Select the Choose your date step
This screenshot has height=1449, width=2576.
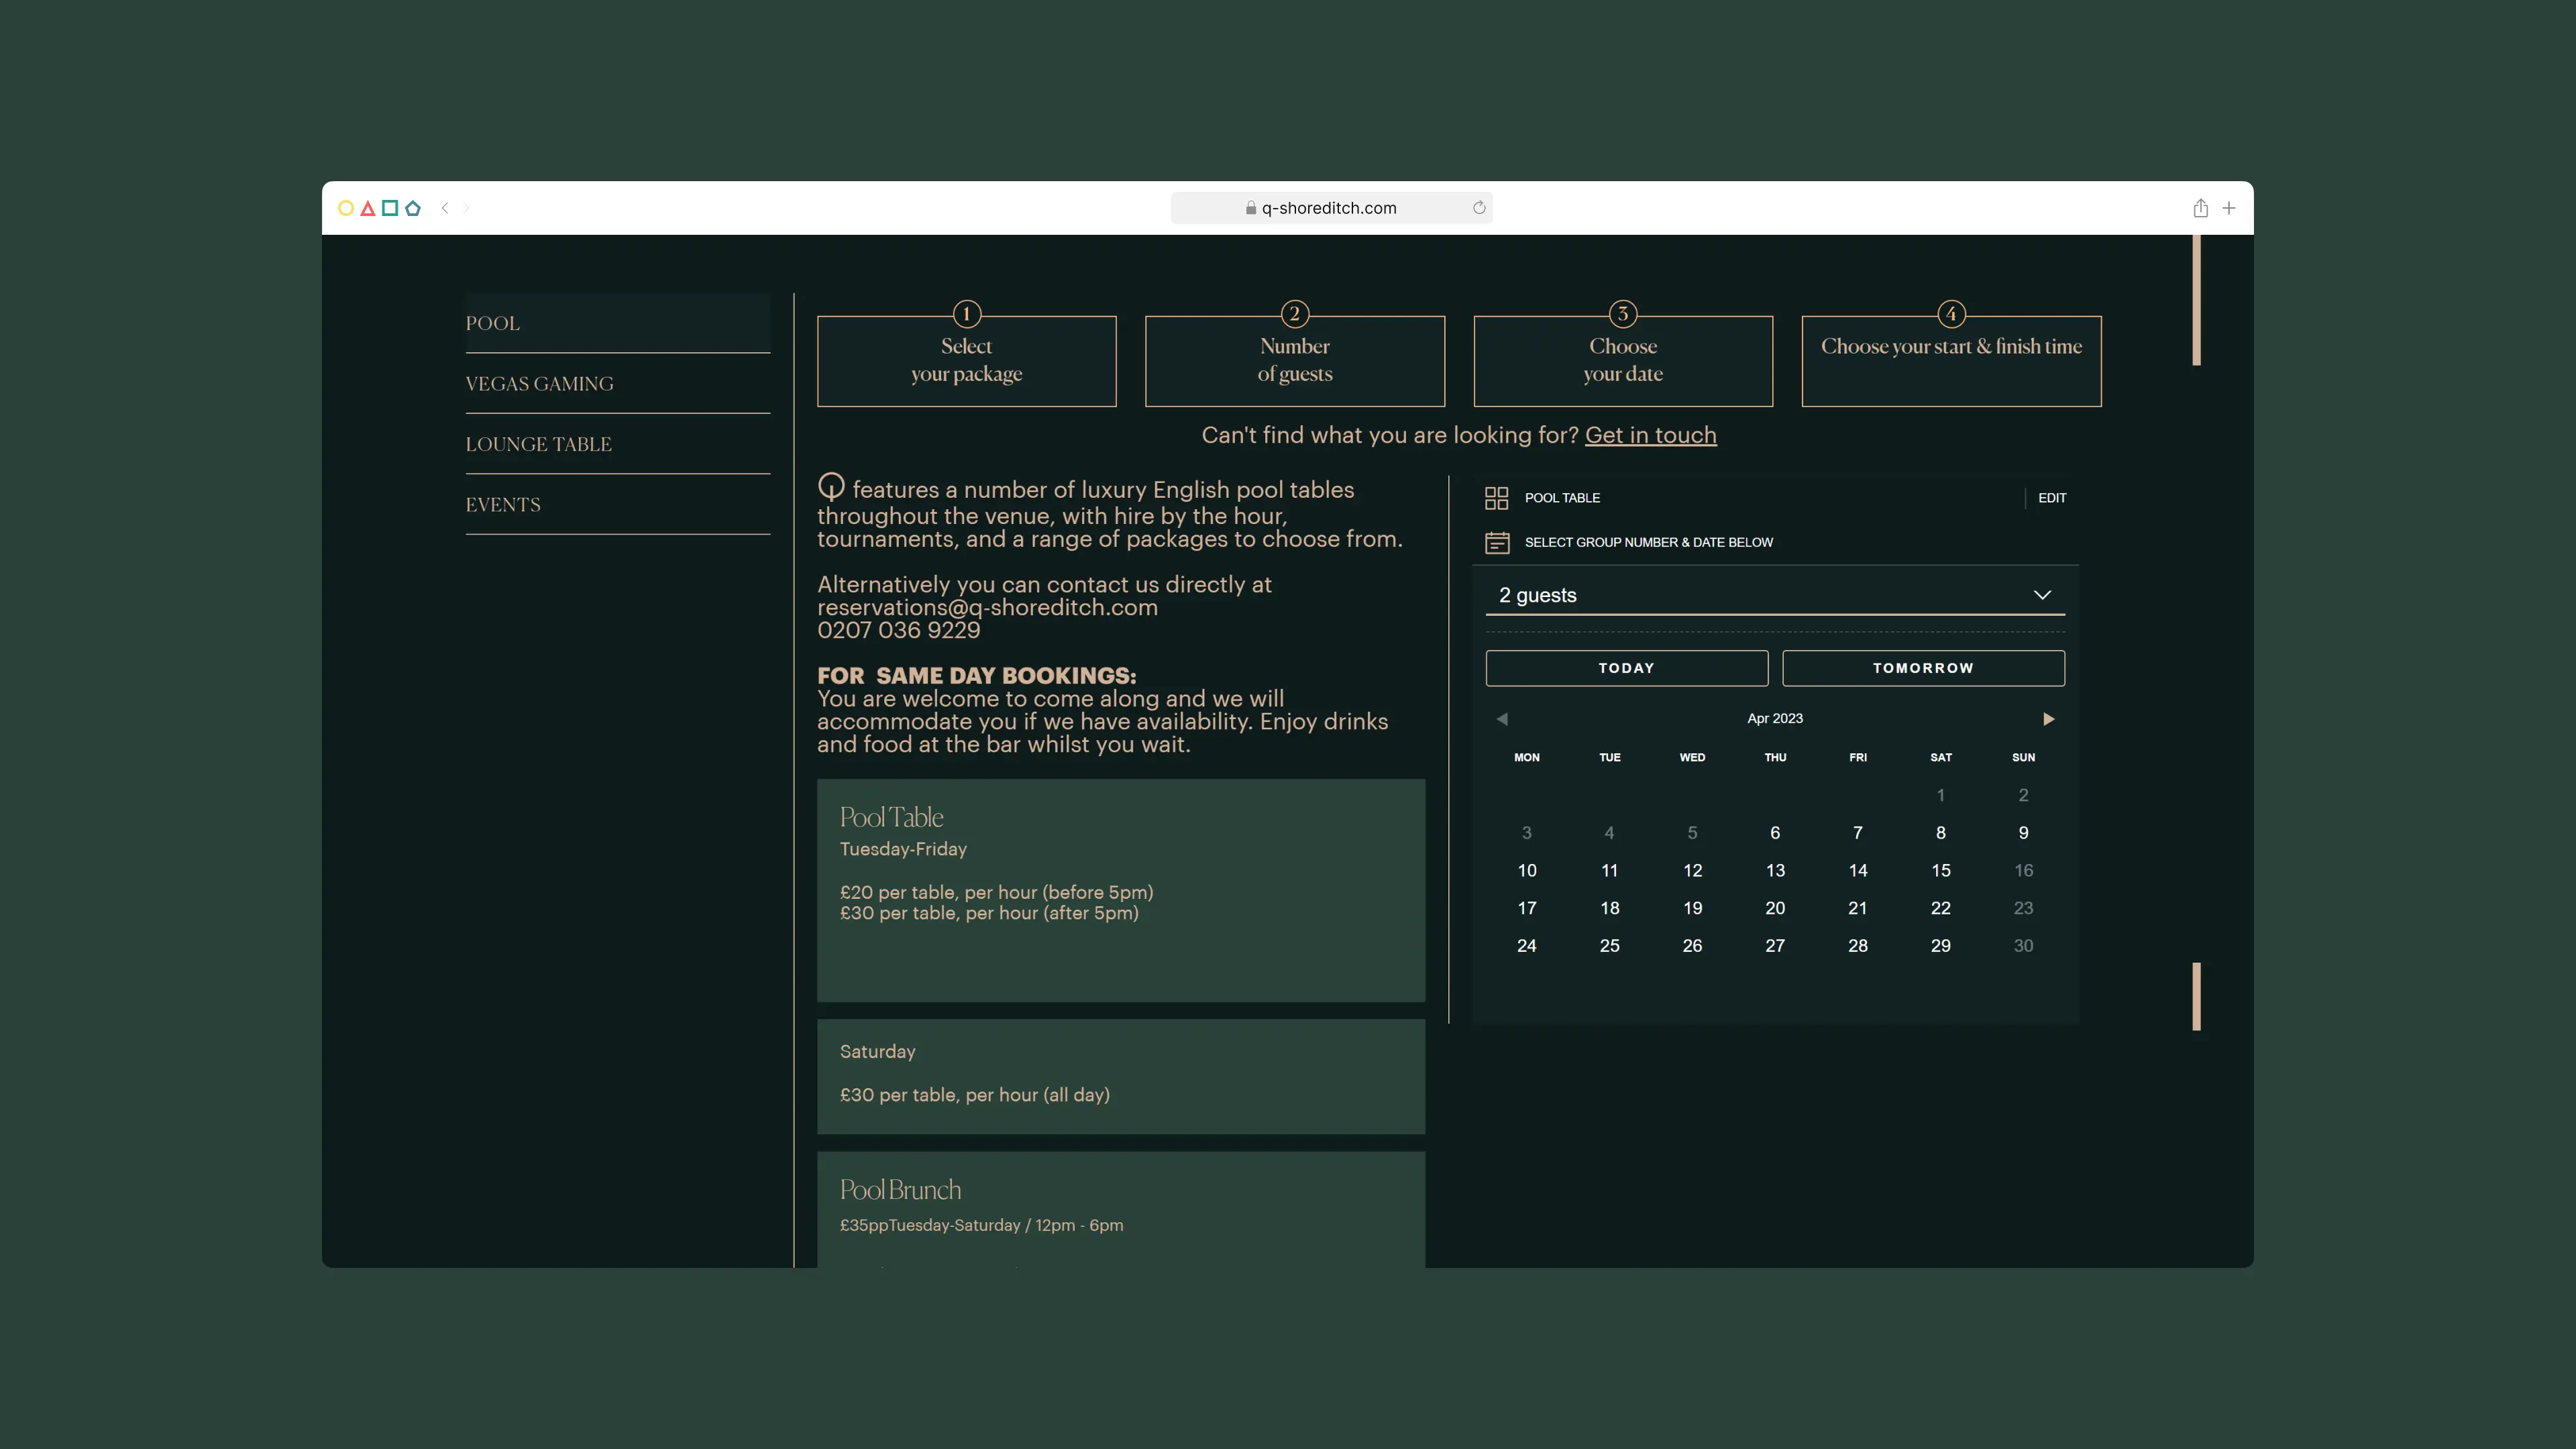point(1622,360)
